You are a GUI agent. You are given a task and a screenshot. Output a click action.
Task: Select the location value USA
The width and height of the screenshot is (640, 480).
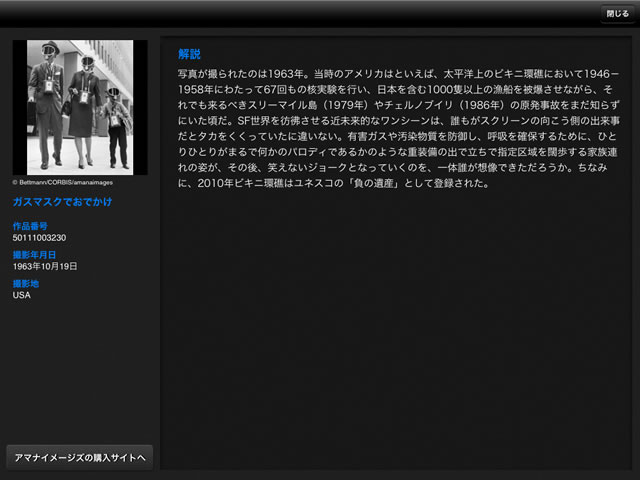(x=22, y=295)
